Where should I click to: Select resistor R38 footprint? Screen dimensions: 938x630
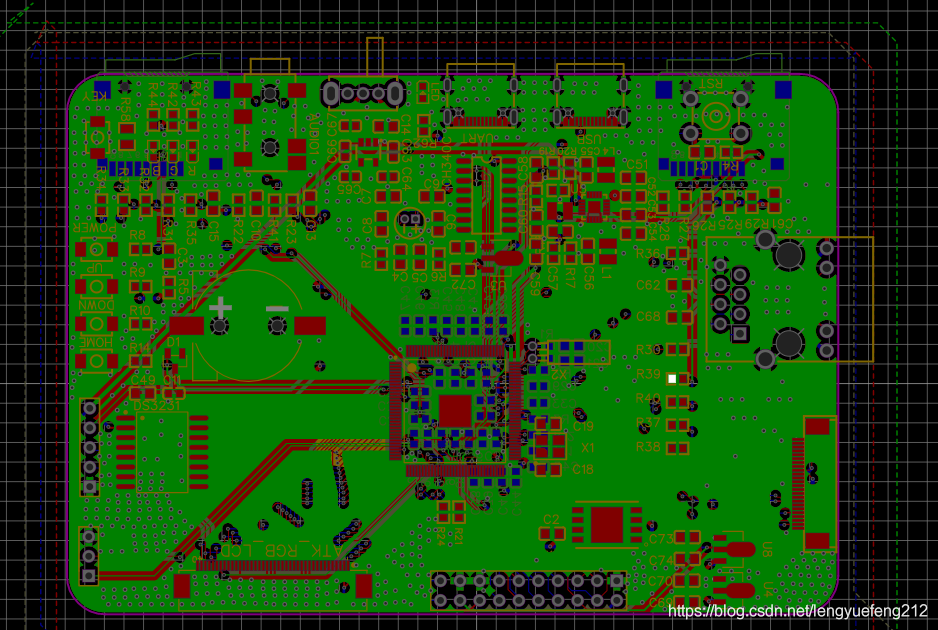[678, 448]
